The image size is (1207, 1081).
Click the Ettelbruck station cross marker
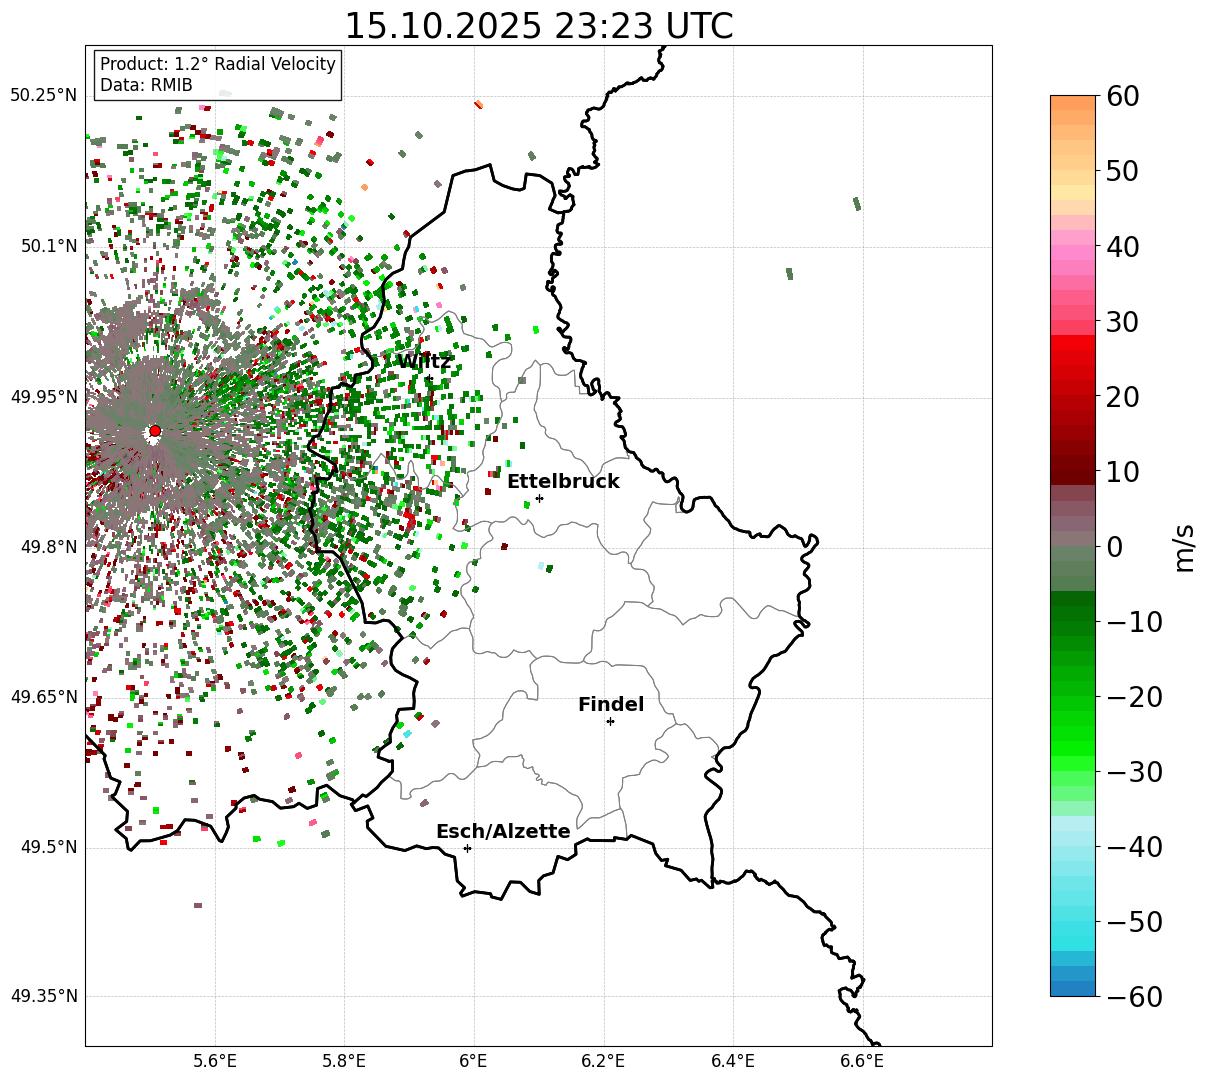point(539,498)
